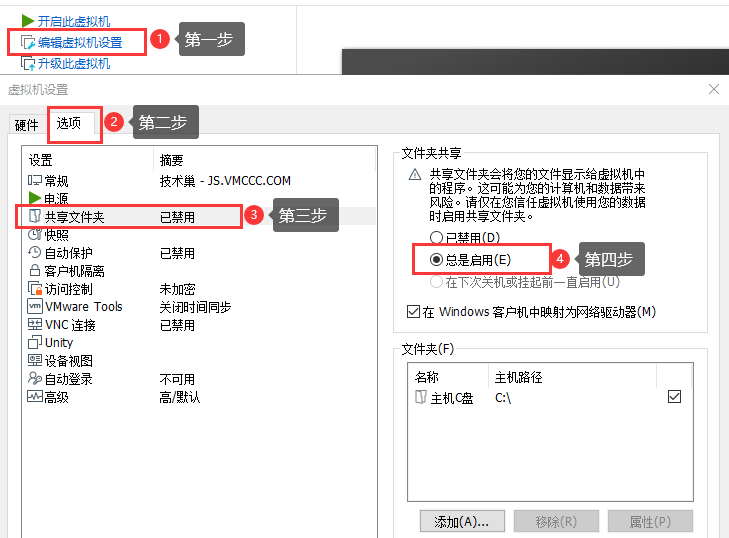729x538 pixels.
Task: Open the 编辑虚拟机设置 link
Action: point(80,42)
